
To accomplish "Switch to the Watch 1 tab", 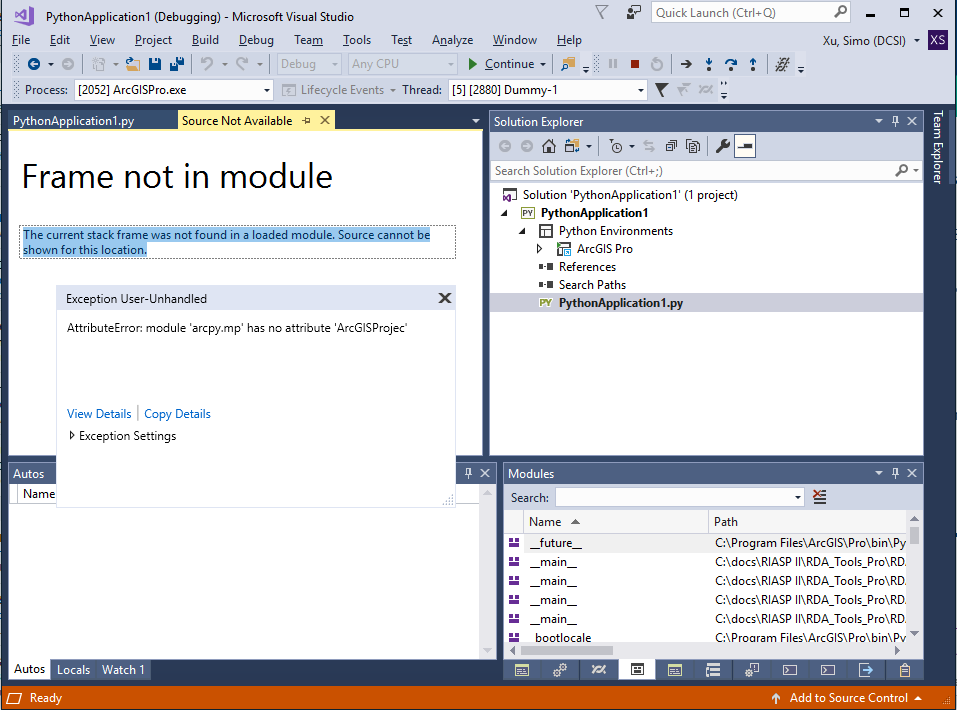I will click(123, 670).
